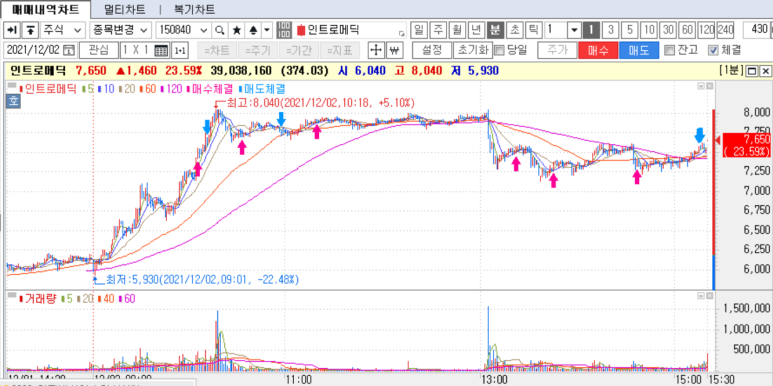Click the stock search magnifier icon

(220, 30)
